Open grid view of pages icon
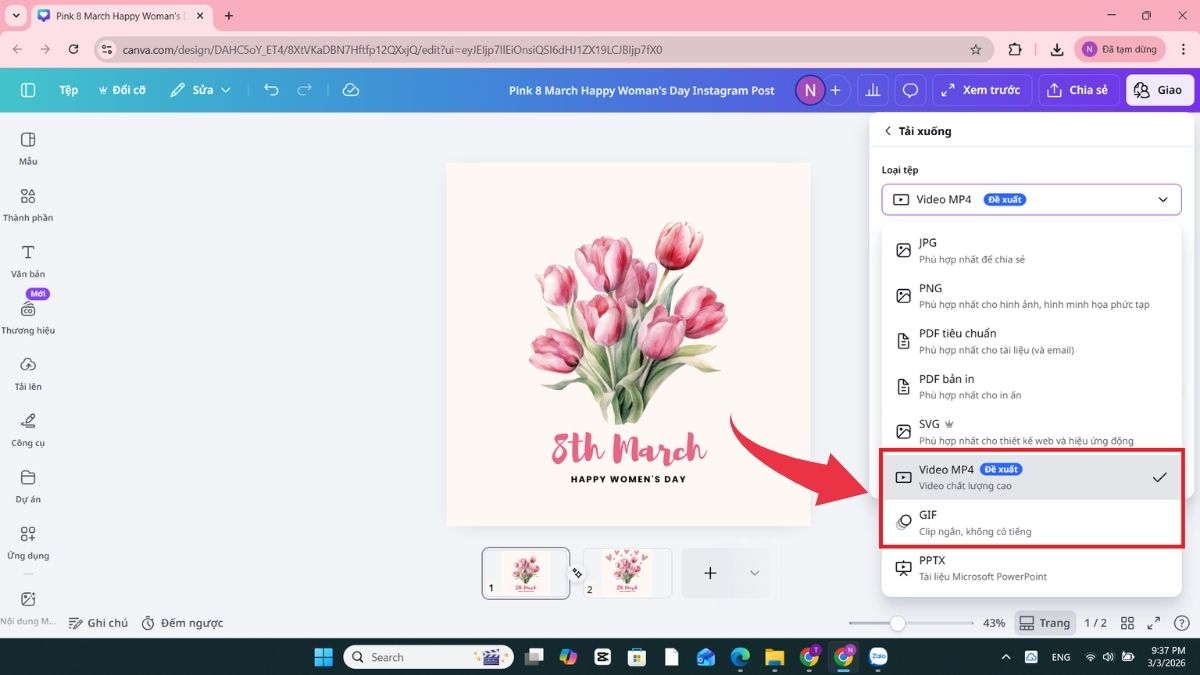The width and height of the screenshot is (1200, 675). 1127,623
